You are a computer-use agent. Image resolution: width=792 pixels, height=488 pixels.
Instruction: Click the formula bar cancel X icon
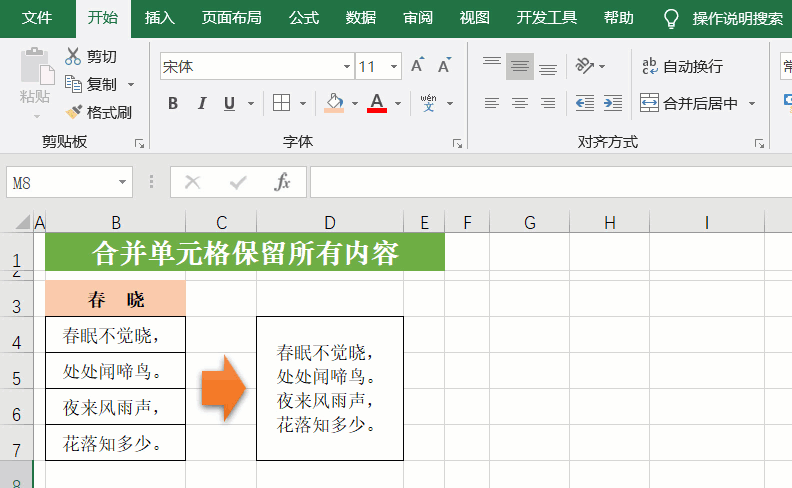point(192,182)
